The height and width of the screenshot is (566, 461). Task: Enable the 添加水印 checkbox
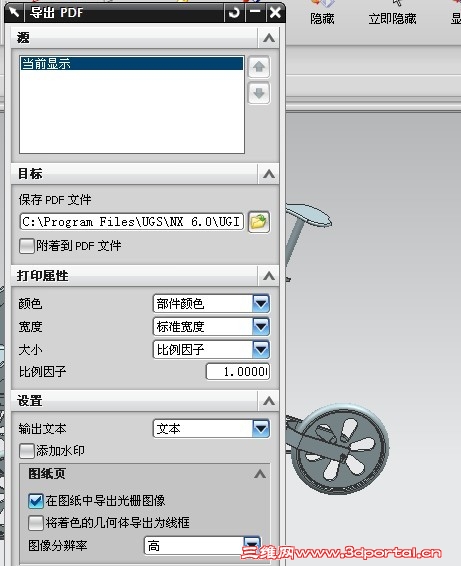coord(27,451)
